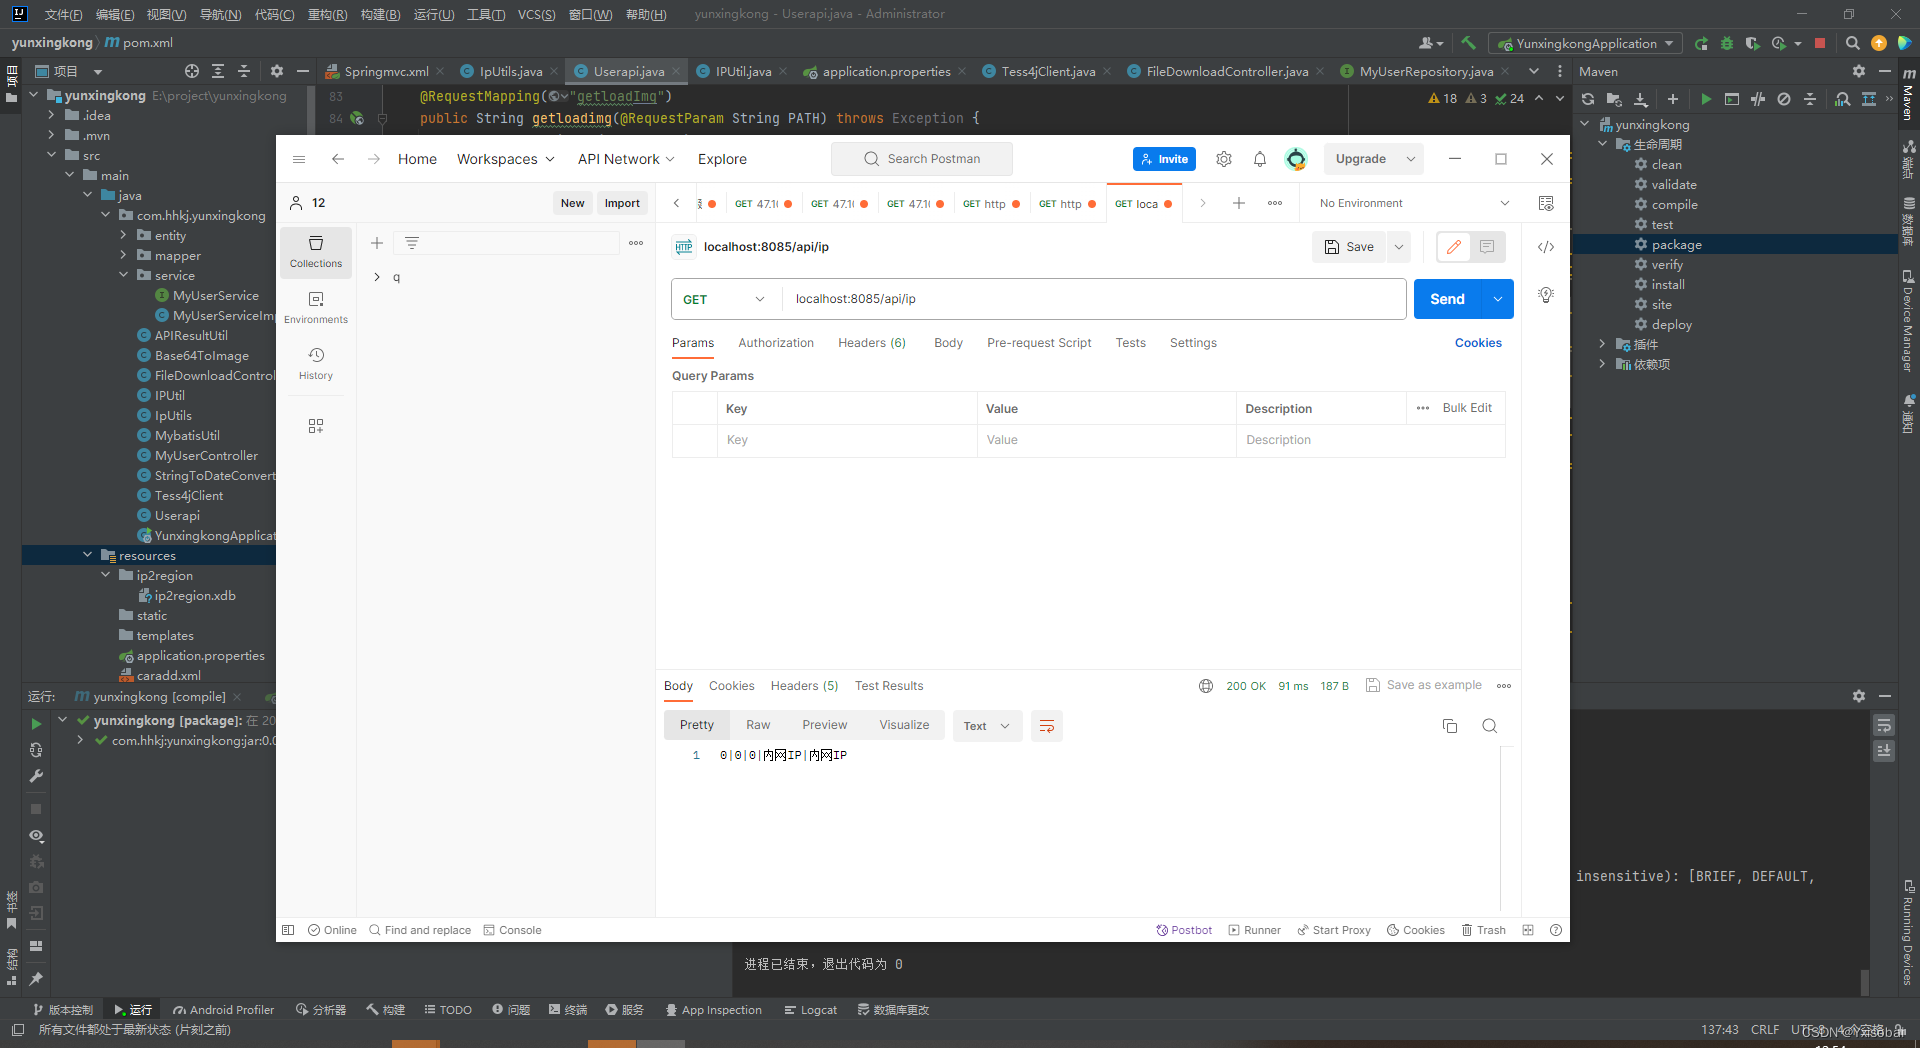
Task: Copy response body with copy icon
Action: (1450, 726)
